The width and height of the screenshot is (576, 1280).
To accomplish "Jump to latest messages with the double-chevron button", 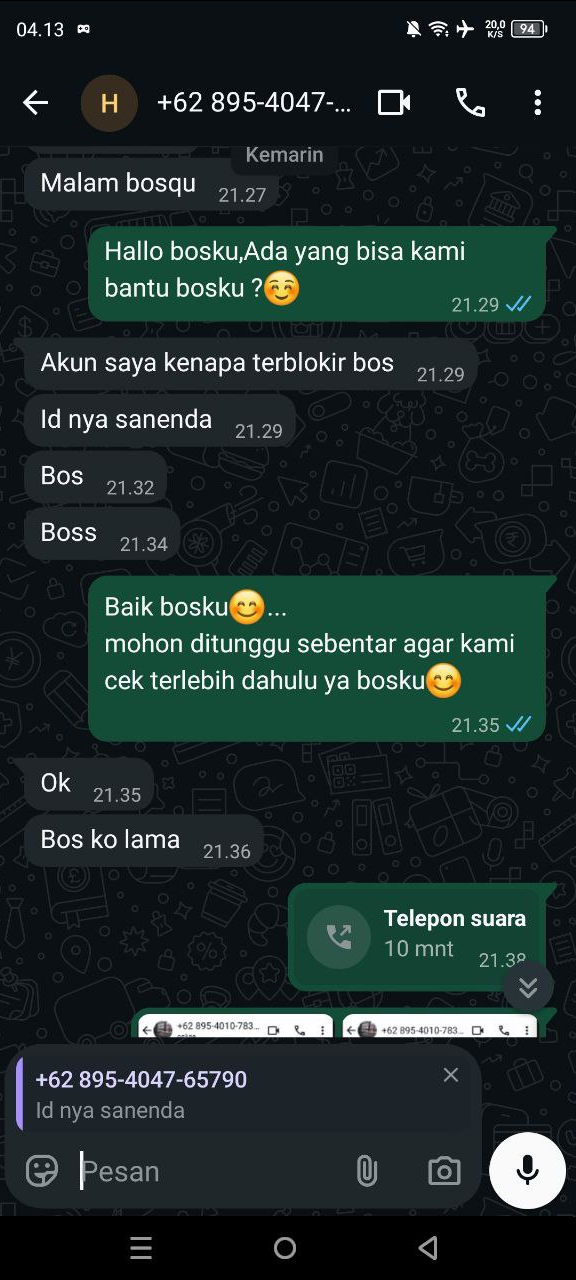I will click(528, 988).
